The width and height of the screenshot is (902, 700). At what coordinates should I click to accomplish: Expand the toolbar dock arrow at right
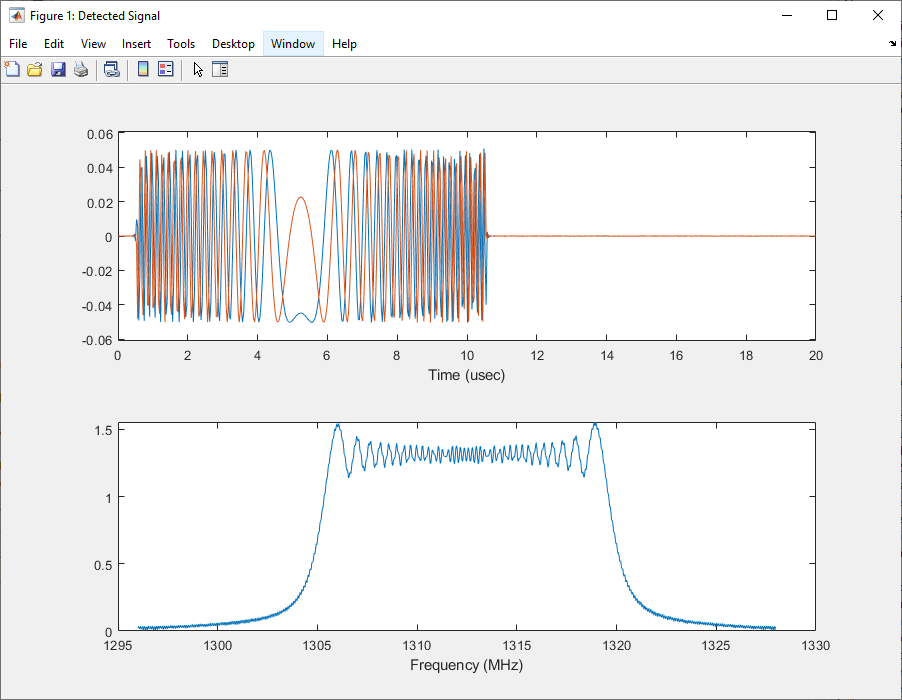point(892,44)
